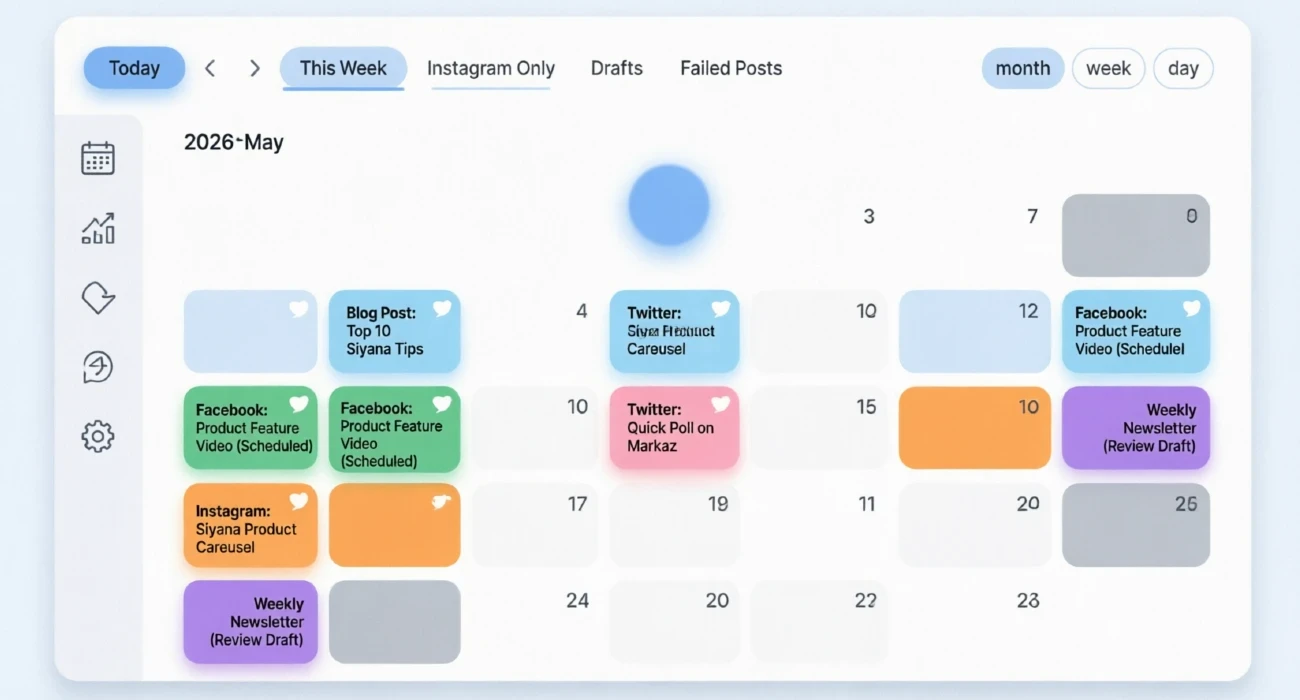Open the Failed Posts tab
The image size is (1300, 700).
pyautogui.click(x=731, y=69)
